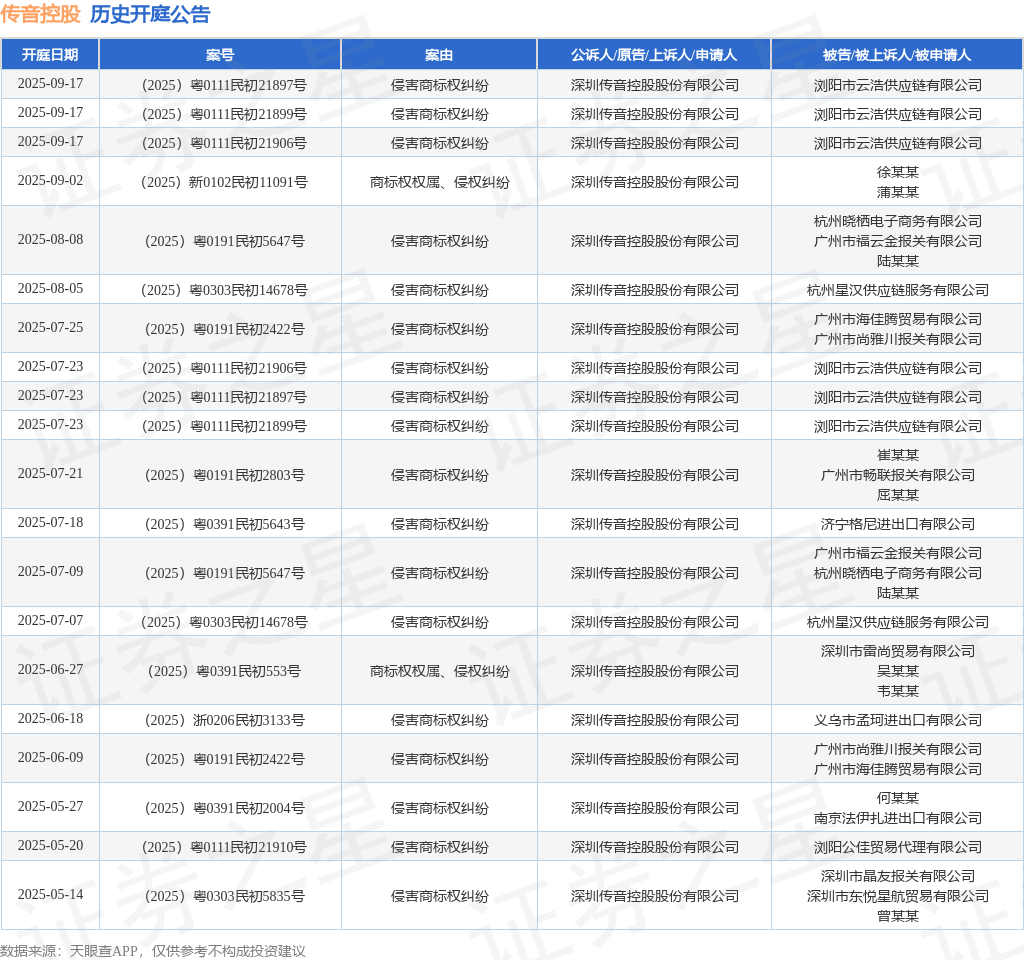The image size is (1024, 960).
Task: Click defendant 浏阳公佳贸易代理有限公司
Action: tap(898, 848)
